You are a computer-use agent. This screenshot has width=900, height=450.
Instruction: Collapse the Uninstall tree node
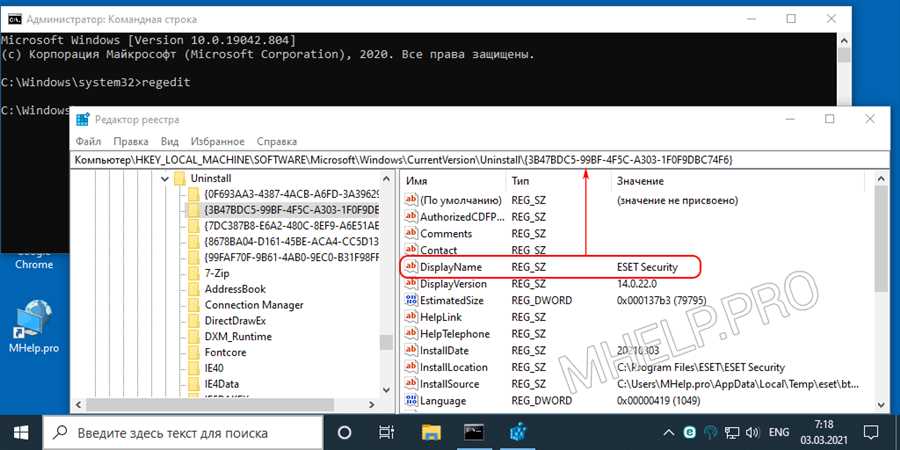click(165, 179)
